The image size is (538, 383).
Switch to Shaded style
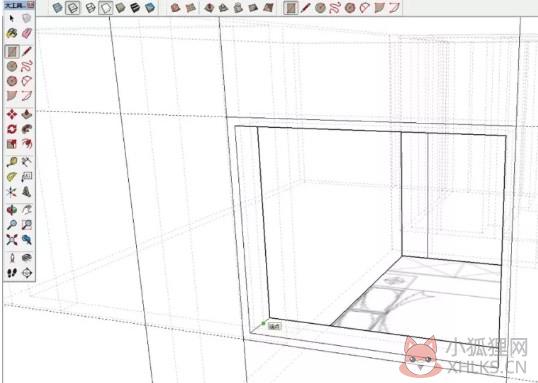point(120,8)
